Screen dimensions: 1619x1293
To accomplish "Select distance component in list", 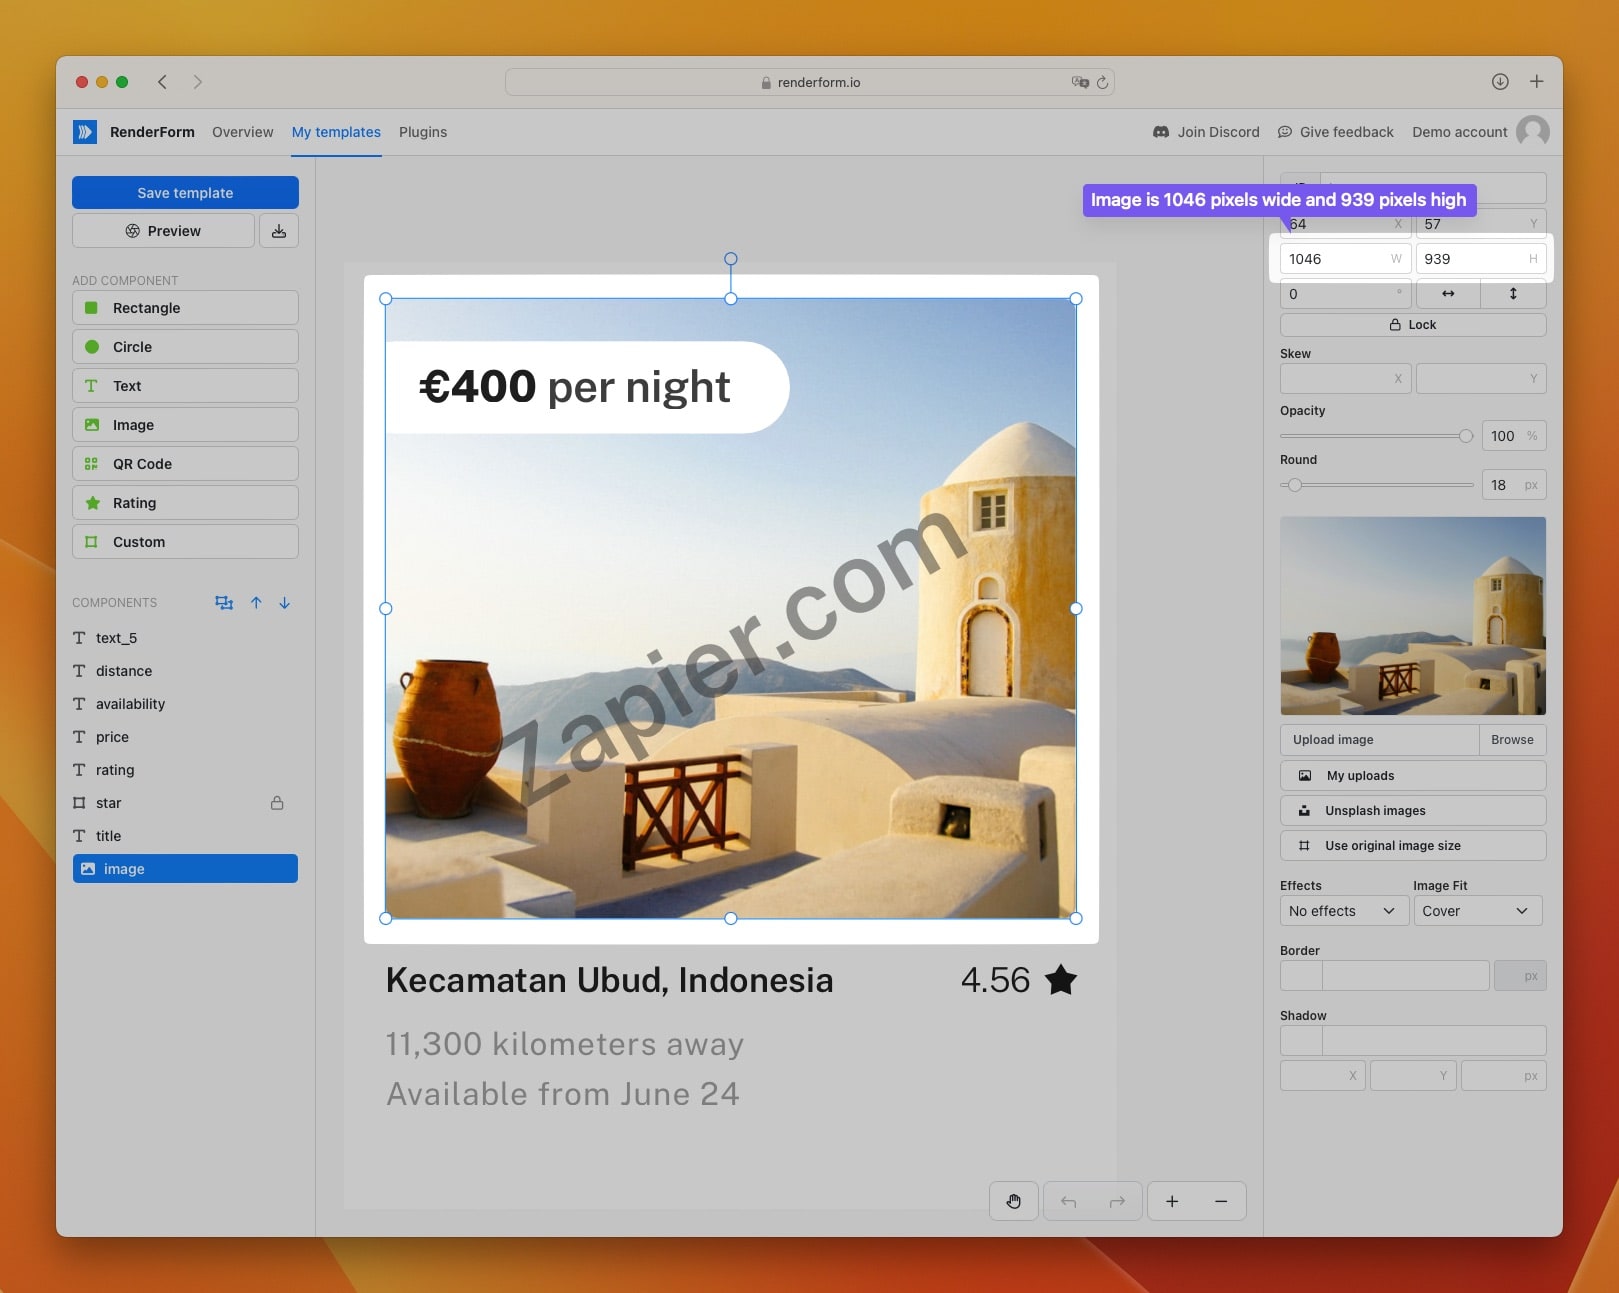I will (185, 671).
